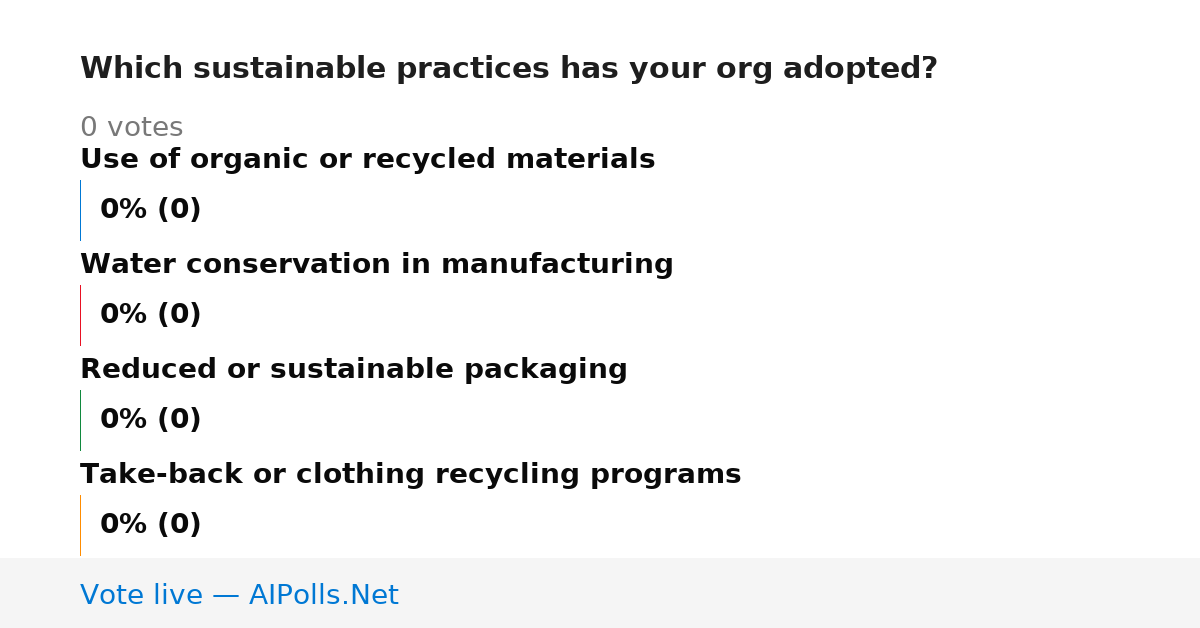Click the words Vote live in footer
The image size is (1200, 628).
click(x=141, y=595)
